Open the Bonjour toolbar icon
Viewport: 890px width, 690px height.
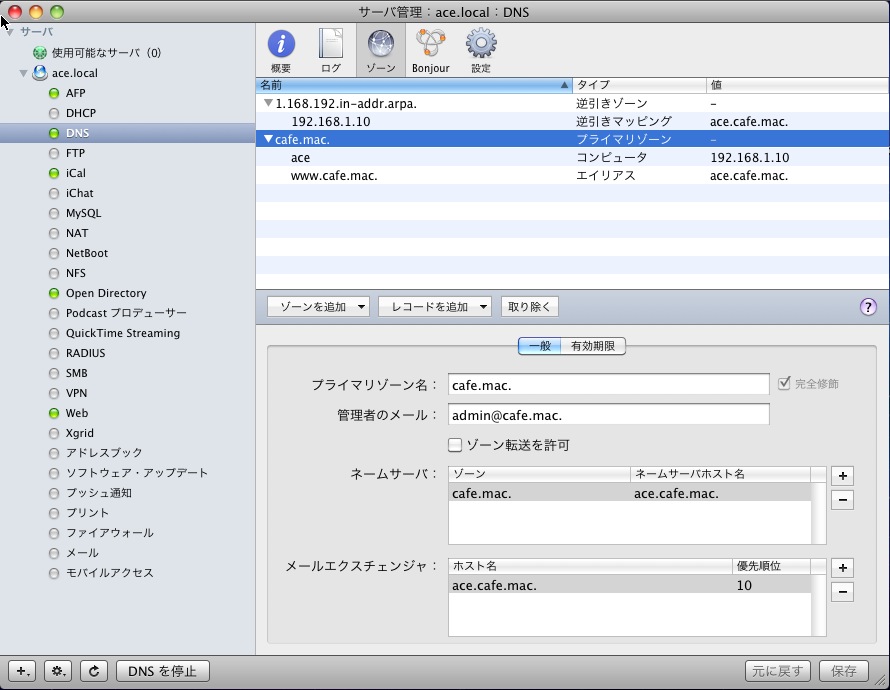coord(431,43)
